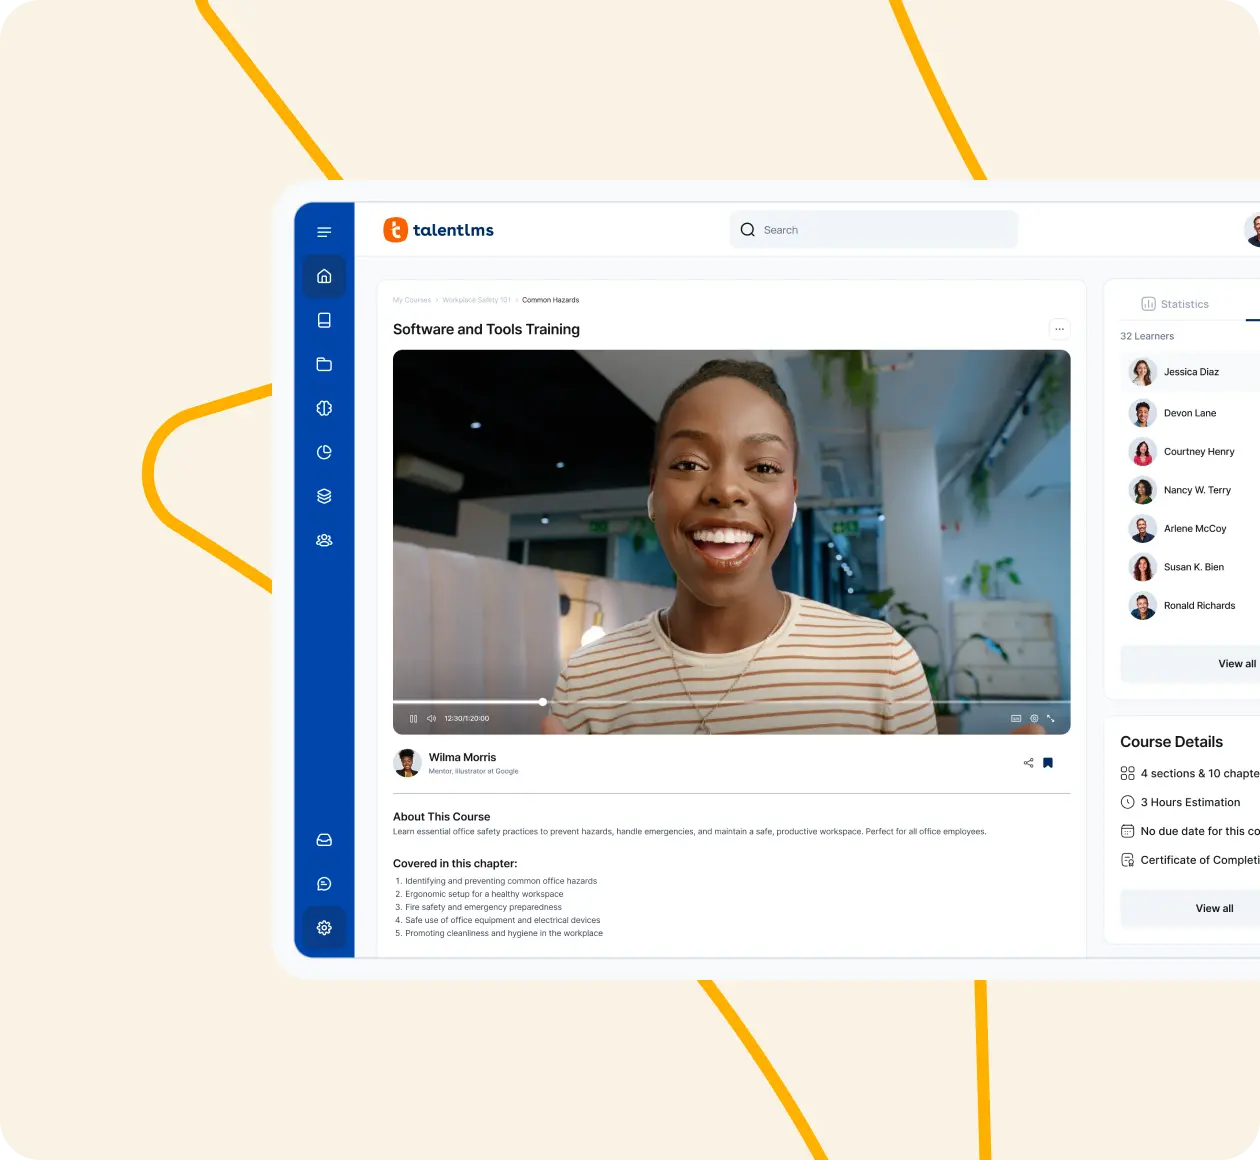Open video settings gear in player
The height and width of the screenshot is (1160, 1260).
coord(1034,719)
